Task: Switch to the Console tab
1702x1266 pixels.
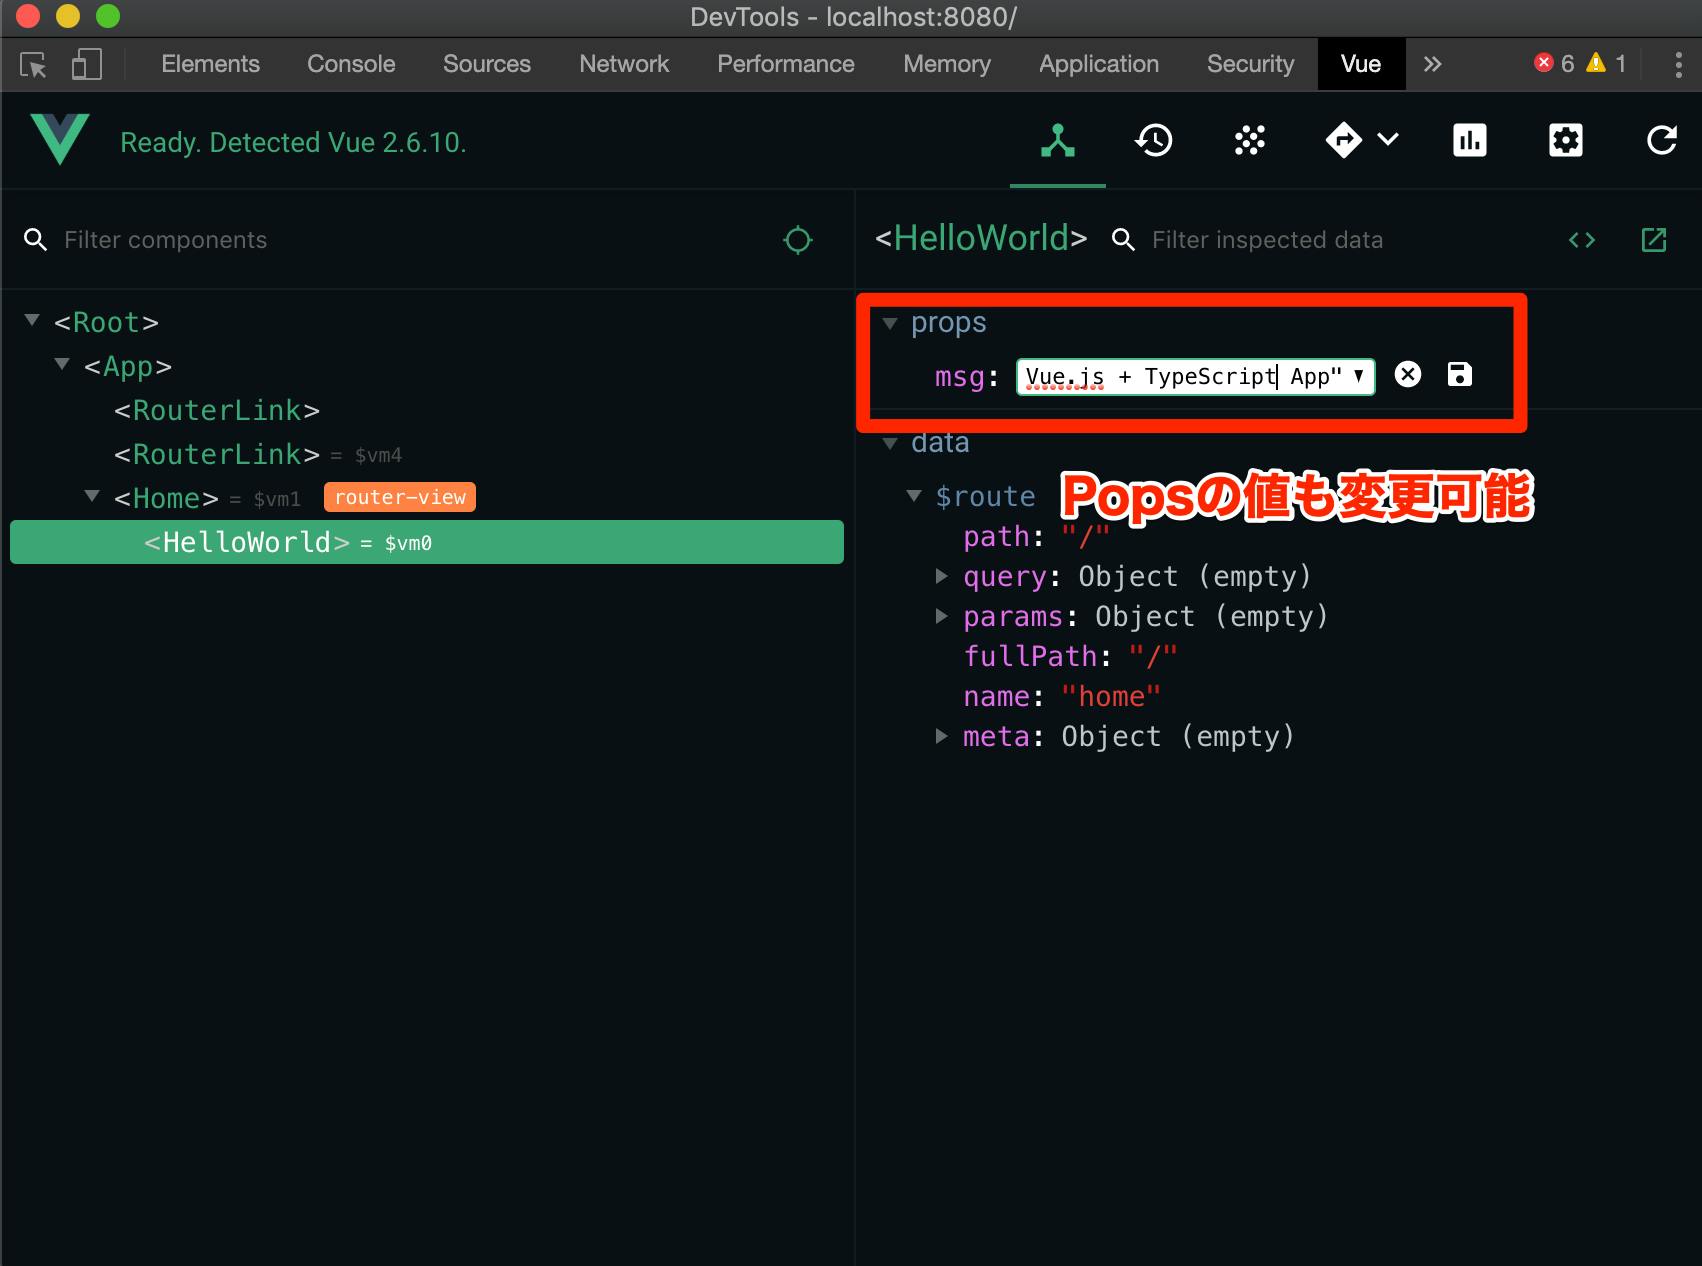Action: tap(350, 64)
